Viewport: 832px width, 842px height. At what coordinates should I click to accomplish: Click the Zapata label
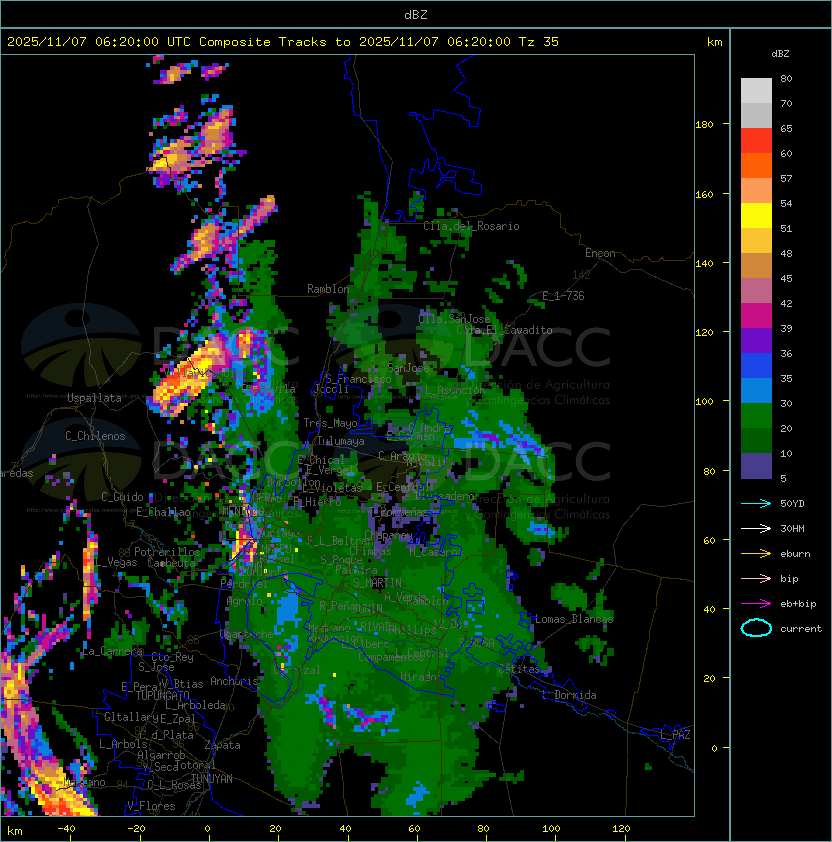coord(222,745)
